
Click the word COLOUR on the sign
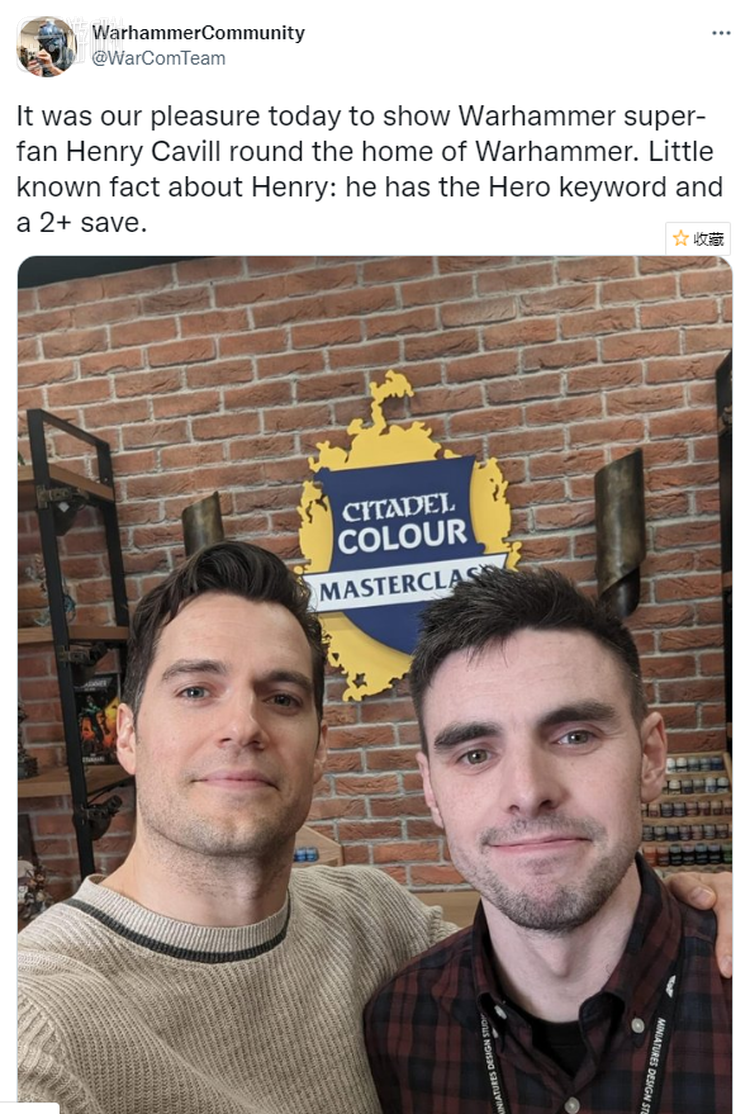pos(402,536)
